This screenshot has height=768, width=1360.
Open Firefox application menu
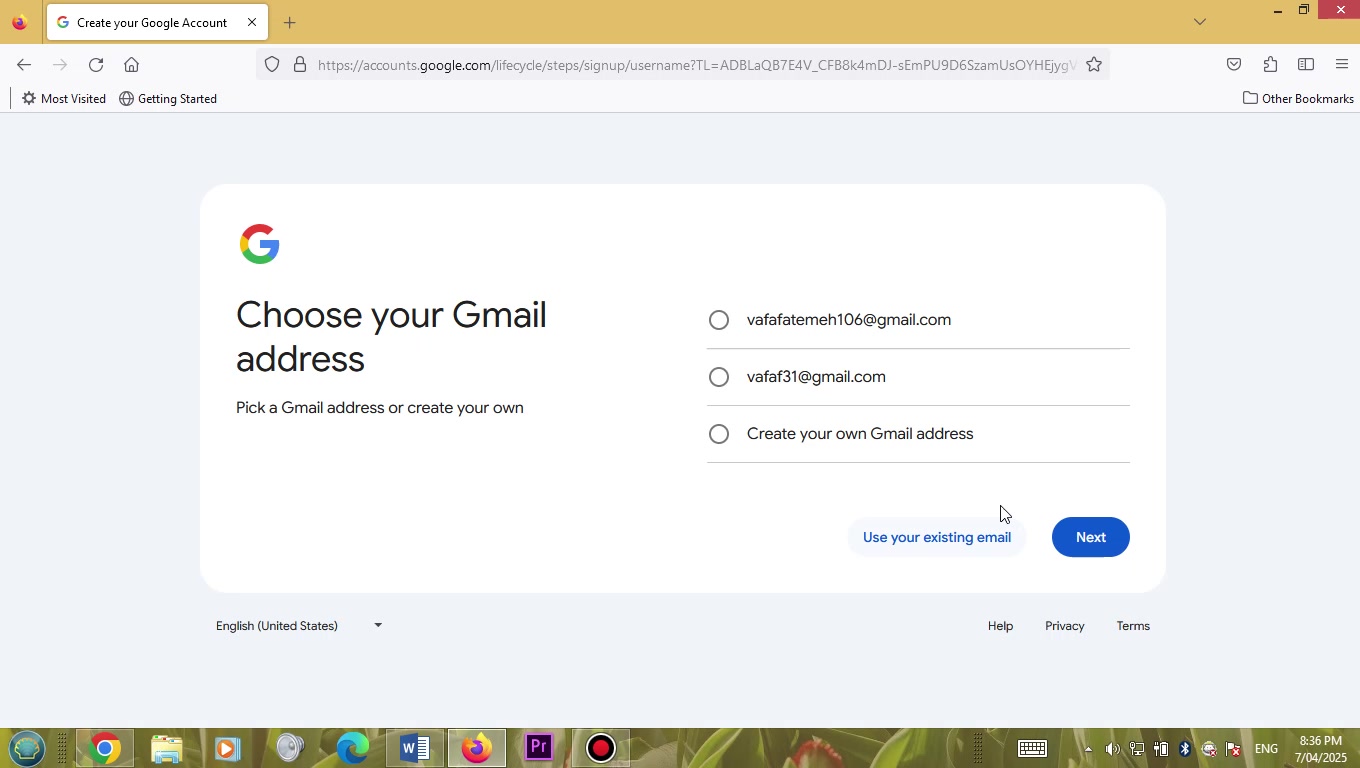pos(1342,65)
